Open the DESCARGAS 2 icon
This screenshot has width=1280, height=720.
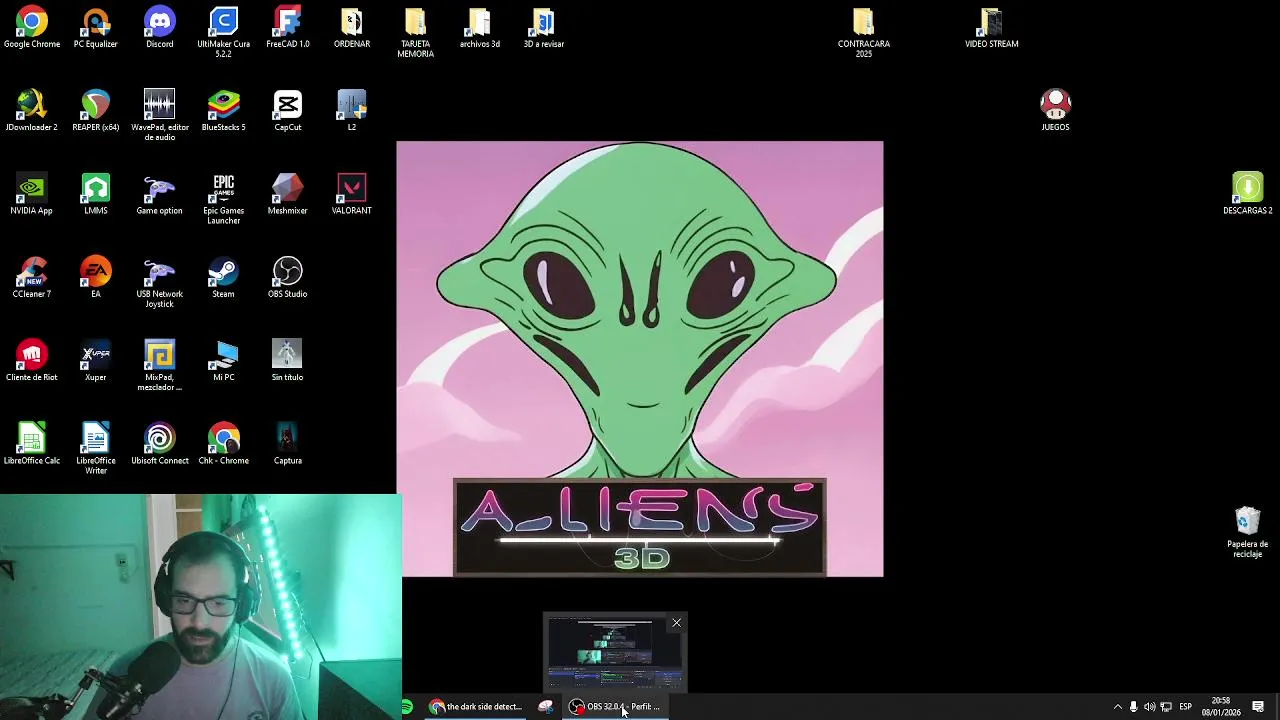(x=1247, y=194)
